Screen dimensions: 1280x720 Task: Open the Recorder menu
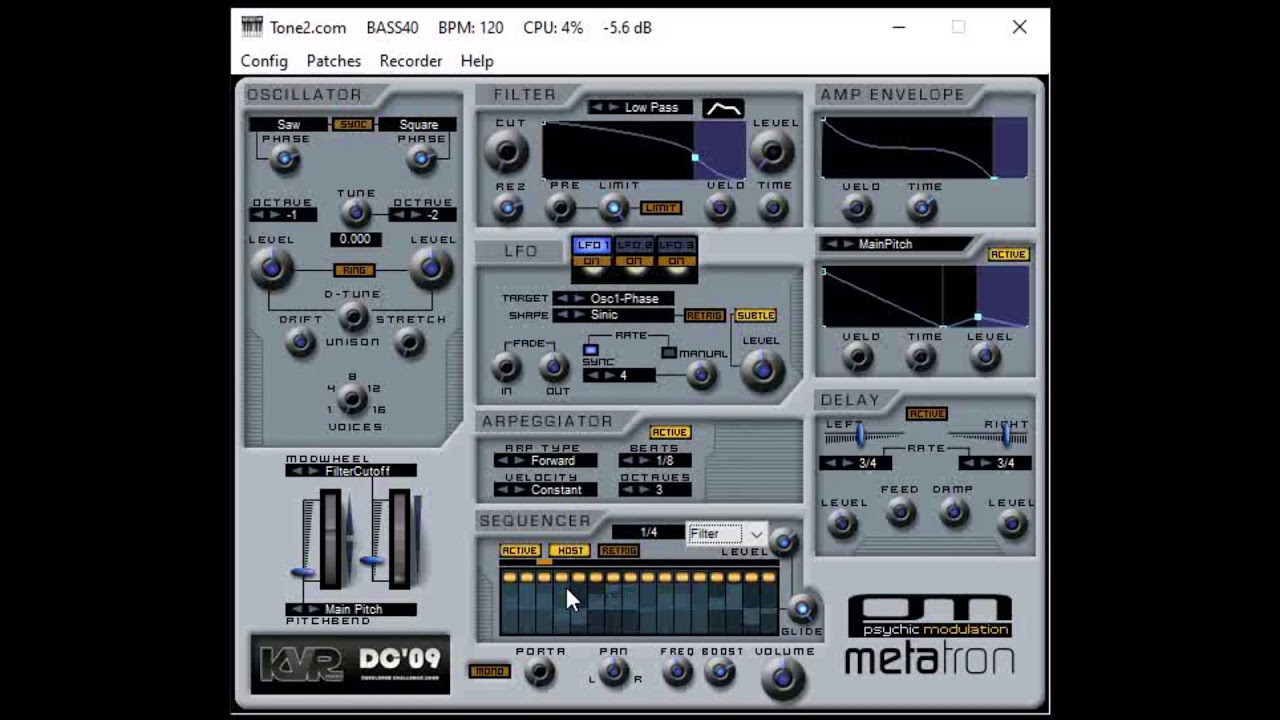(411, 61)
